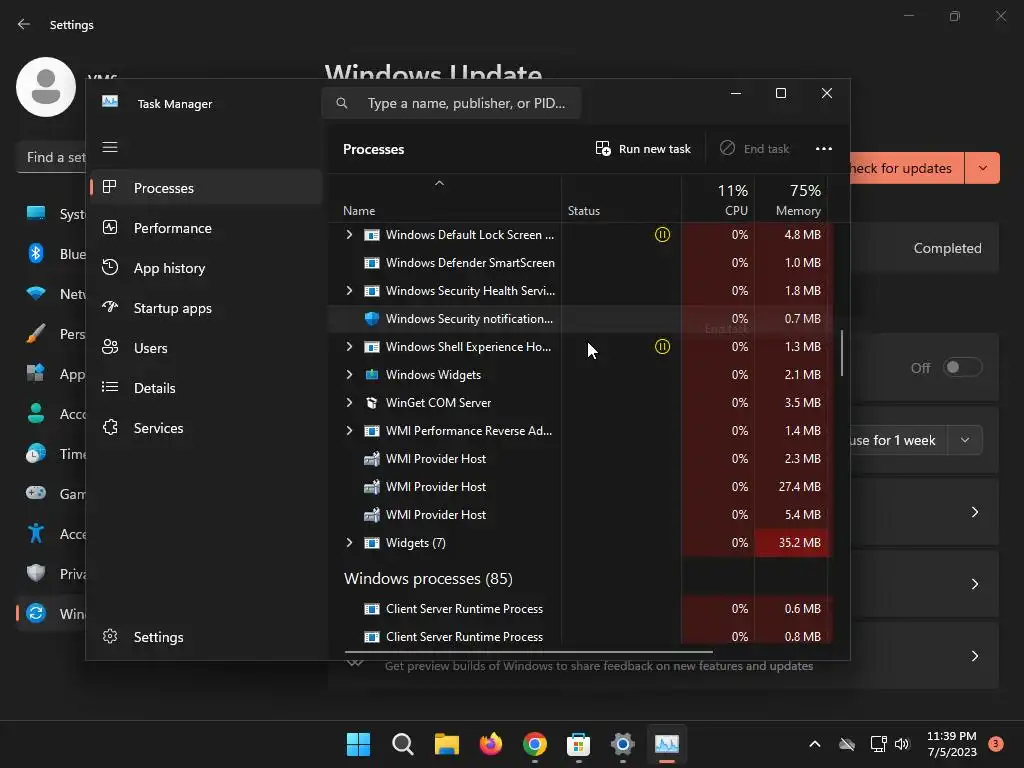Screen dimensions: 1024x768
Task: Sort by the CPU column header
Action: [718, 199]
